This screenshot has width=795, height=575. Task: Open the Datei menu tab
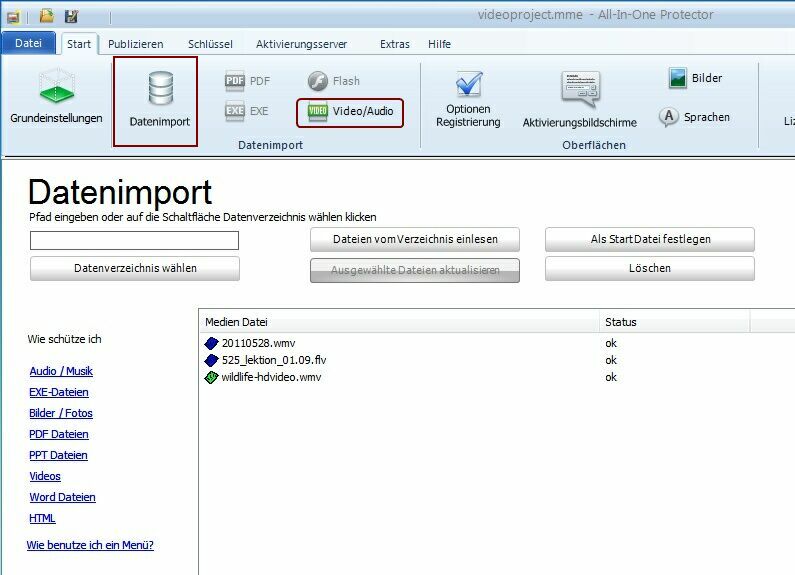(x=28, y=44)
